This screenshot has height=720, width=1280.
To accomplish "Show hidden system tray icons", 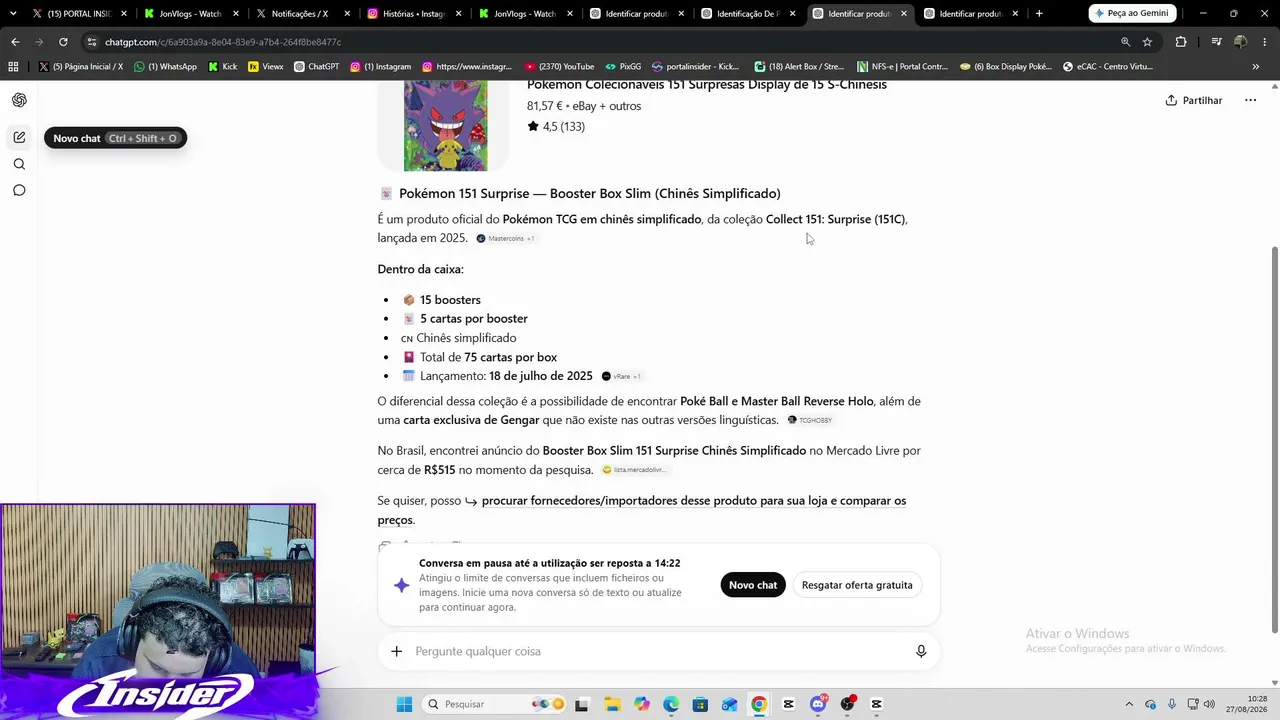I will click(1129, 704).
